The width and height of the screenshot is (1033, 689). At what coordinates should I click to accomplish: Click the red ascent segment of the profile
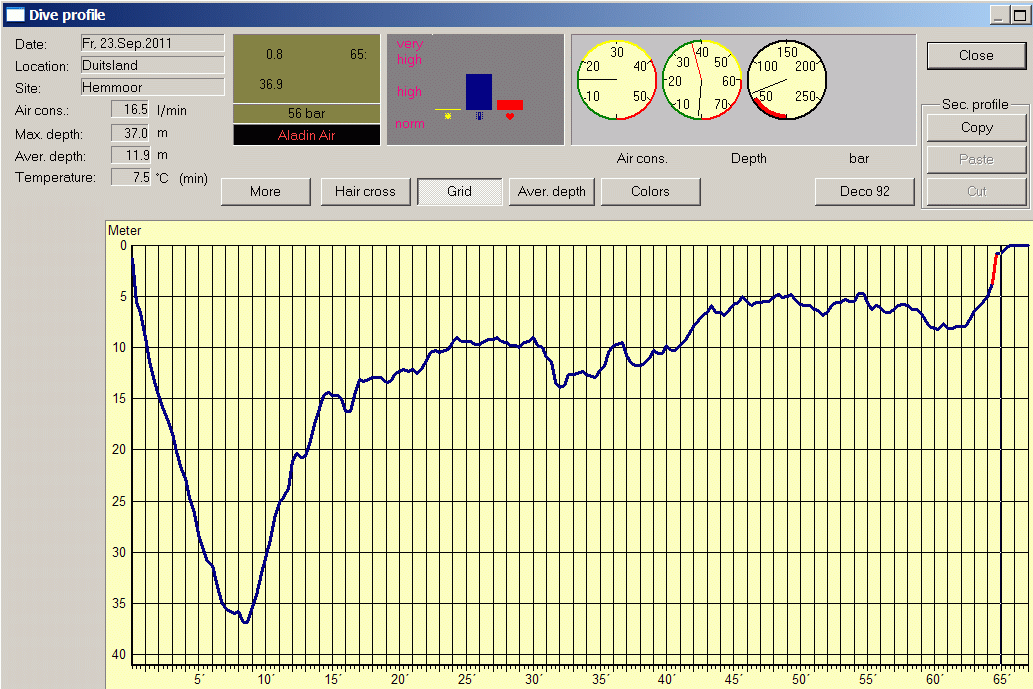pos(994,269)
